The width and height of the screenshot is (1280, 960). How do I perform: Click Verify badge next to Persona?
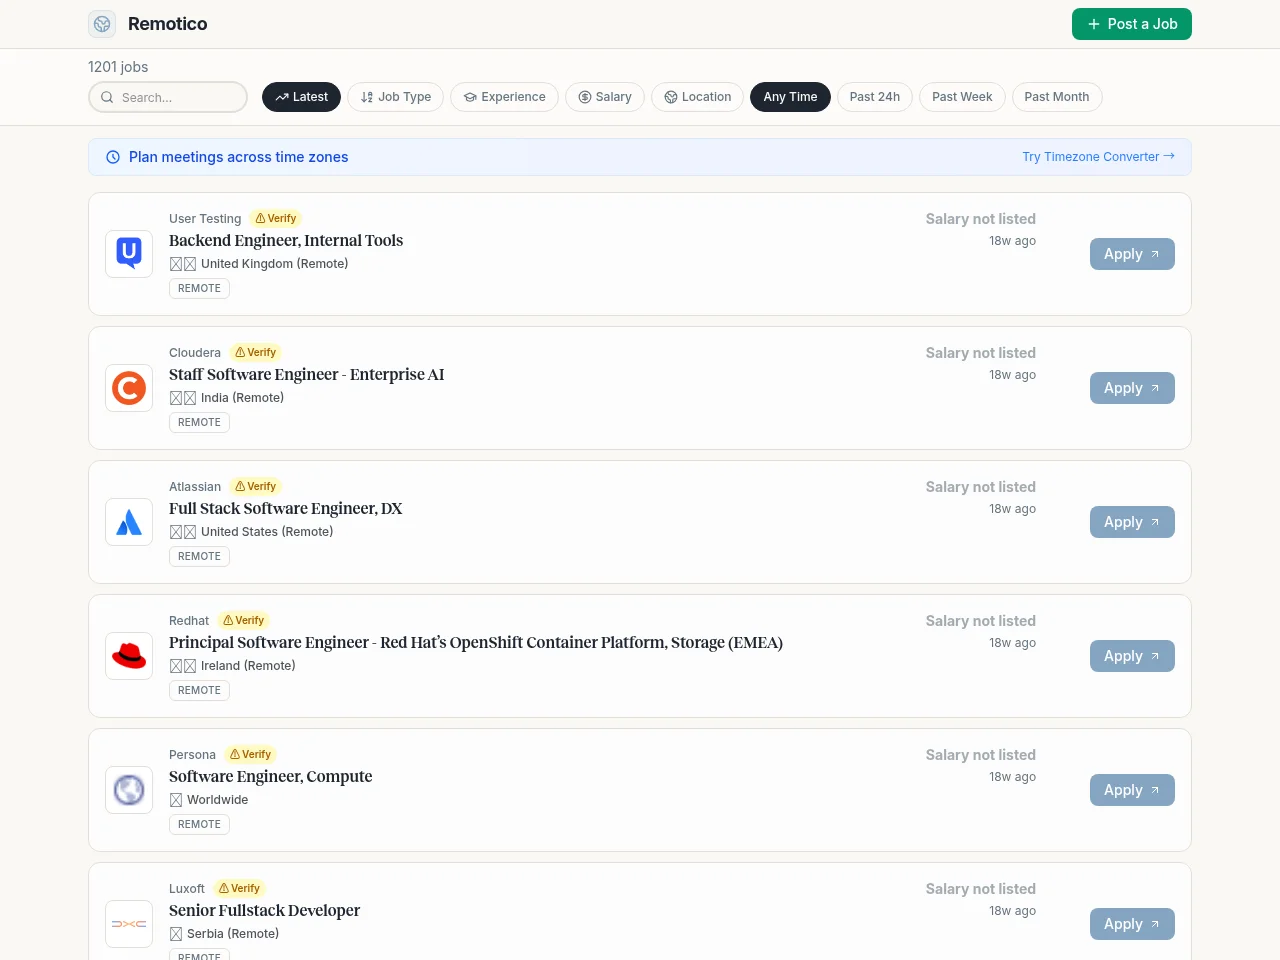point(250,754)
